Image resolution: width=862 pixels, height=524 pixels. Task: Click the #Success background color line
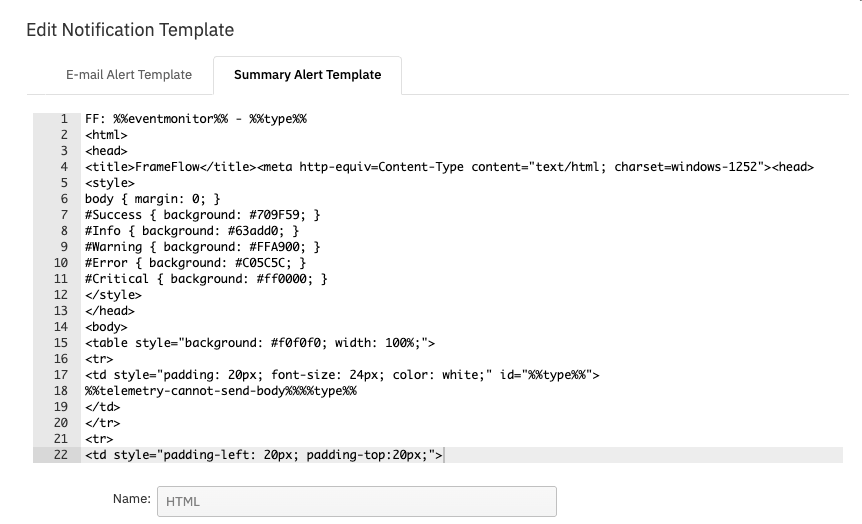(202, 214)
